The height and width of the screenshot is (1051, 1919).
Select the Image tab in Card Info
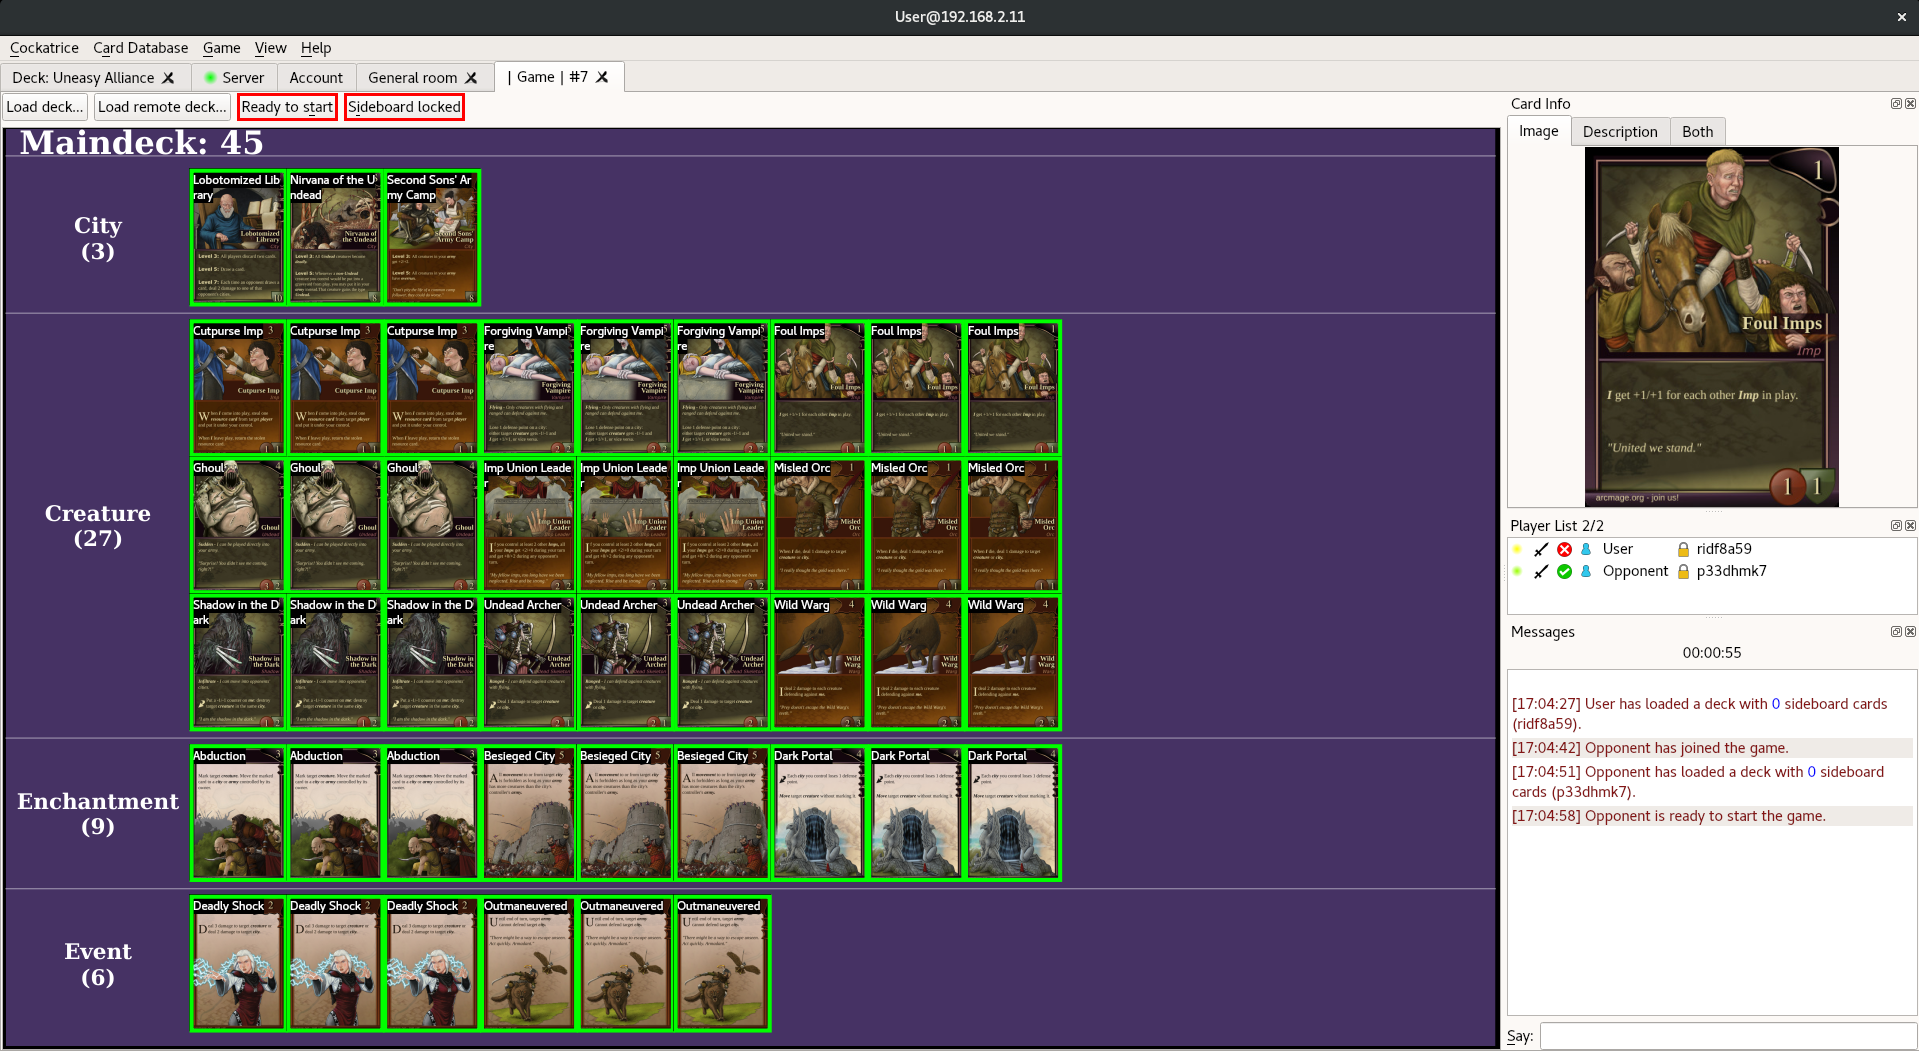[1538, 131]
